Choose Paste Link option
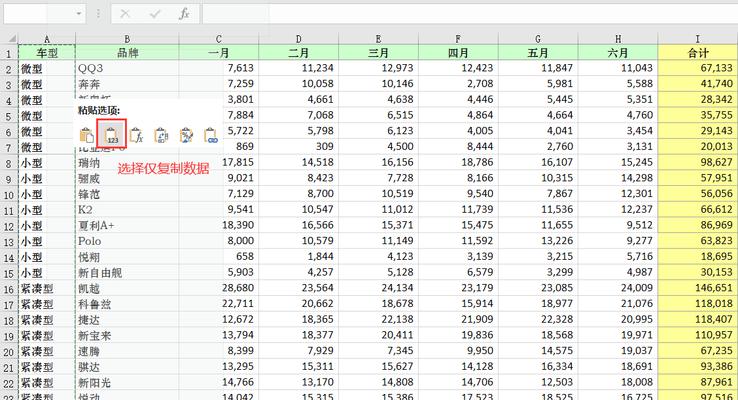This screenshot has height=400, width=738. point(211,135)
